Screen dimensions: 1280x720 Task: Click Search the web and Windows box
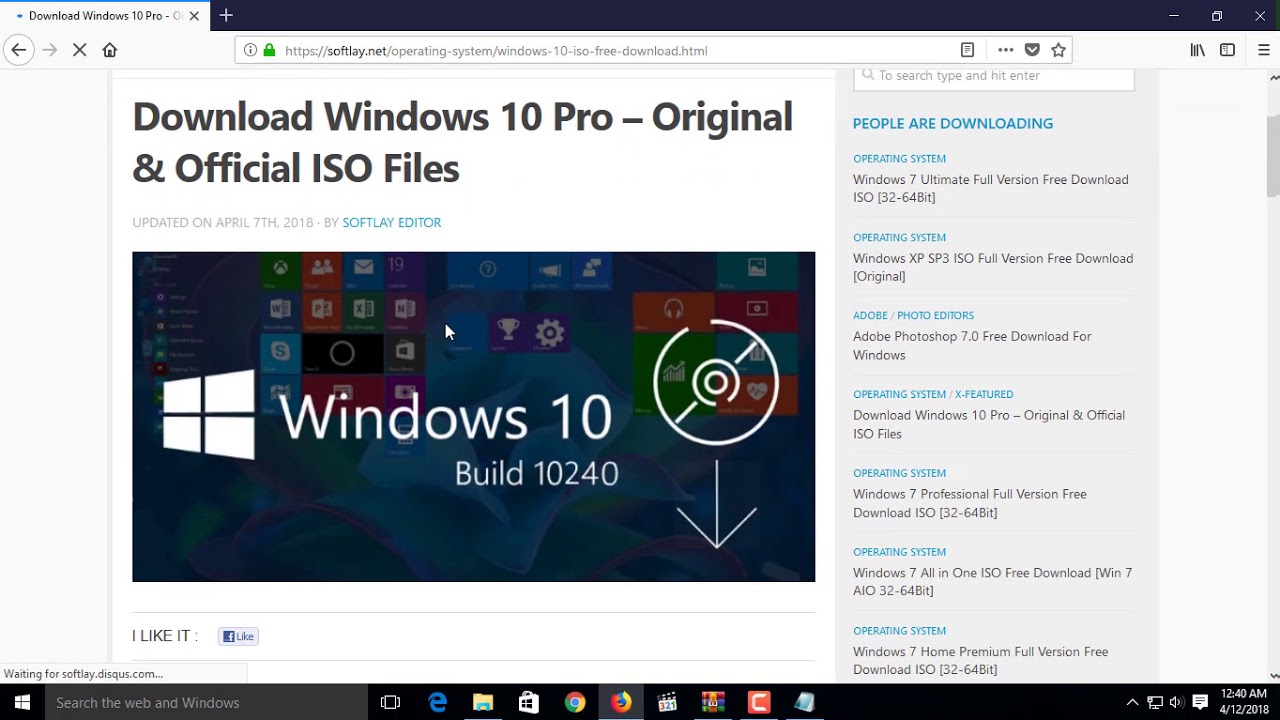point(207,702)
